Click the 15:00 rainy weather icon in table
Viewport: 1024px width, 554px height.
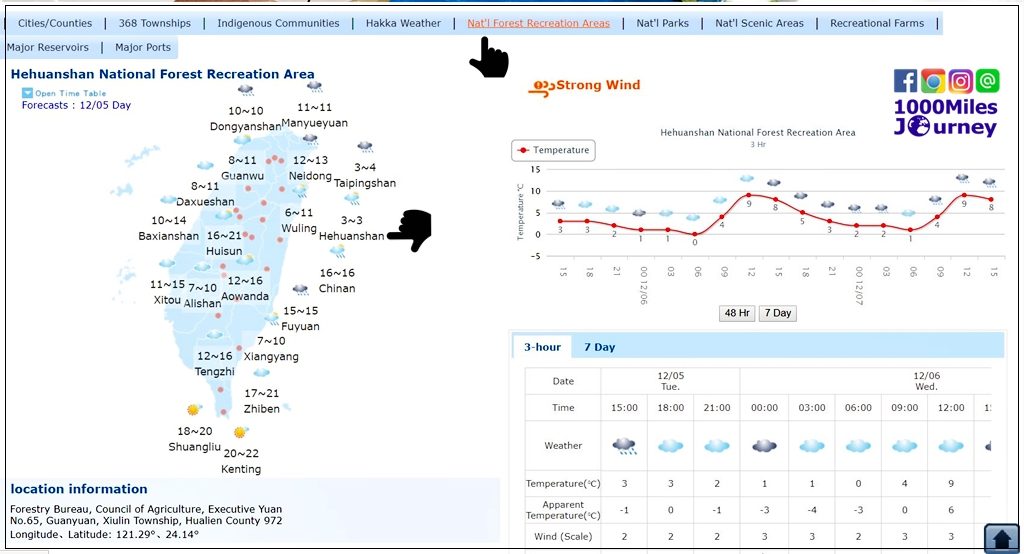click(x=624, y=446)
